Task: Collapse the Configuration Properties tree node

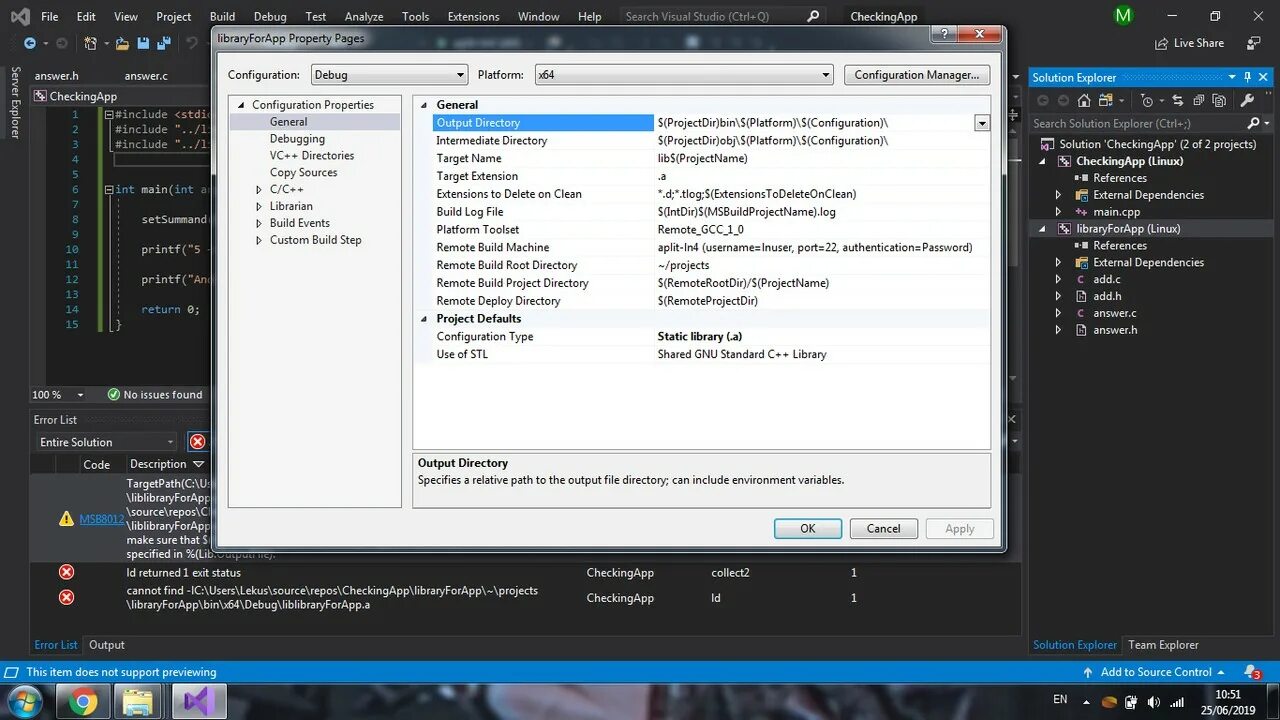Action: click(x=241, y=105)
